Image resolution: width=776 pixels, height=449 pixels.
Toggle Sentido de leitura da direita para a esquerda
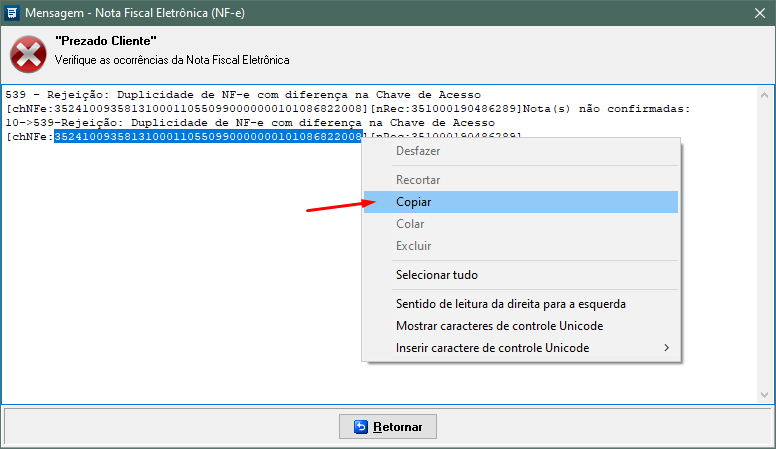[511, 304]
